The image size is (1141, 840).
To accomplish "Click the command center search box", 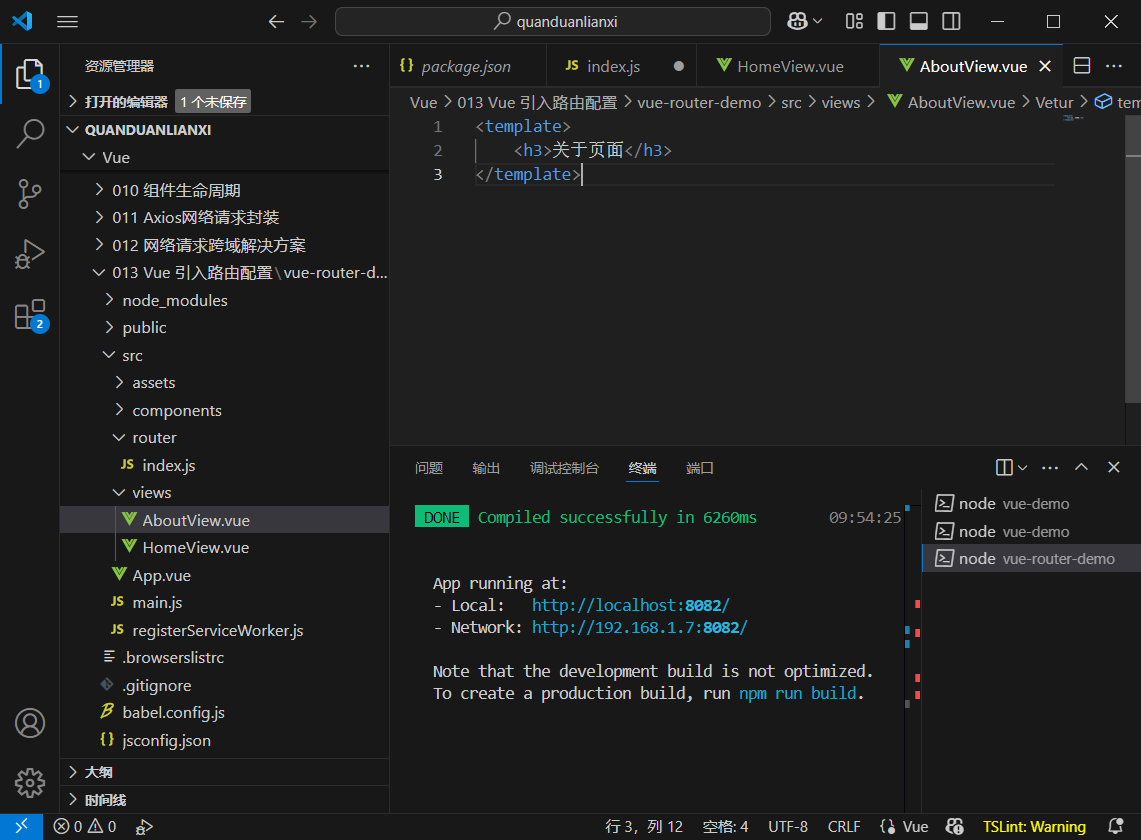I will tap(552, 21).
